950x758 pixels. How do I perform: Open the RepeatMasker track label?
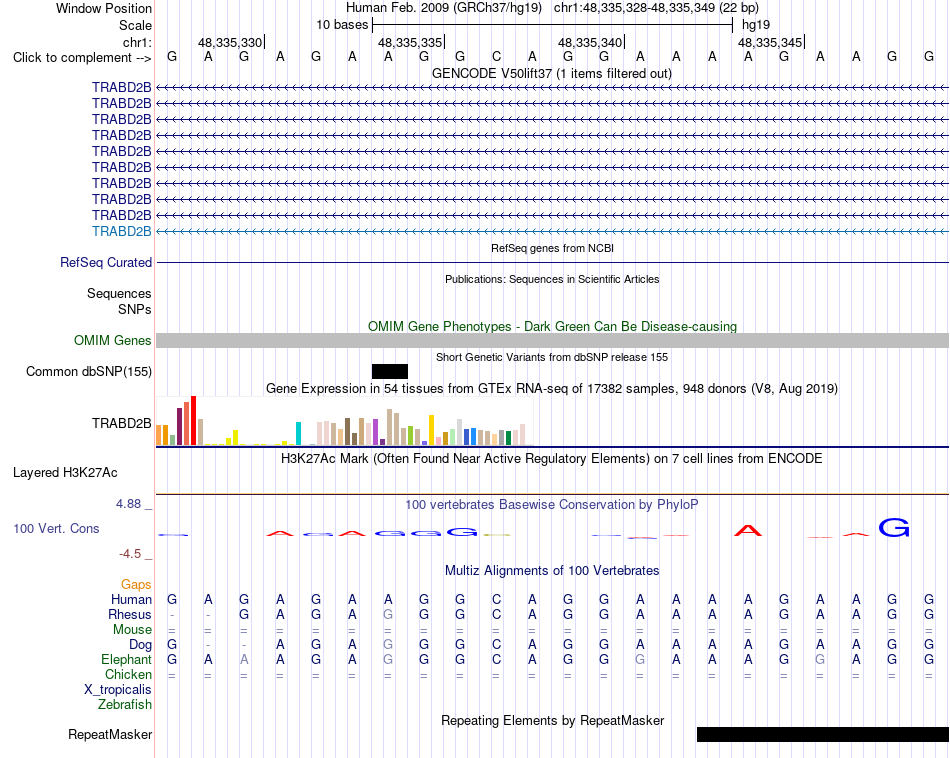click(110, 734)
